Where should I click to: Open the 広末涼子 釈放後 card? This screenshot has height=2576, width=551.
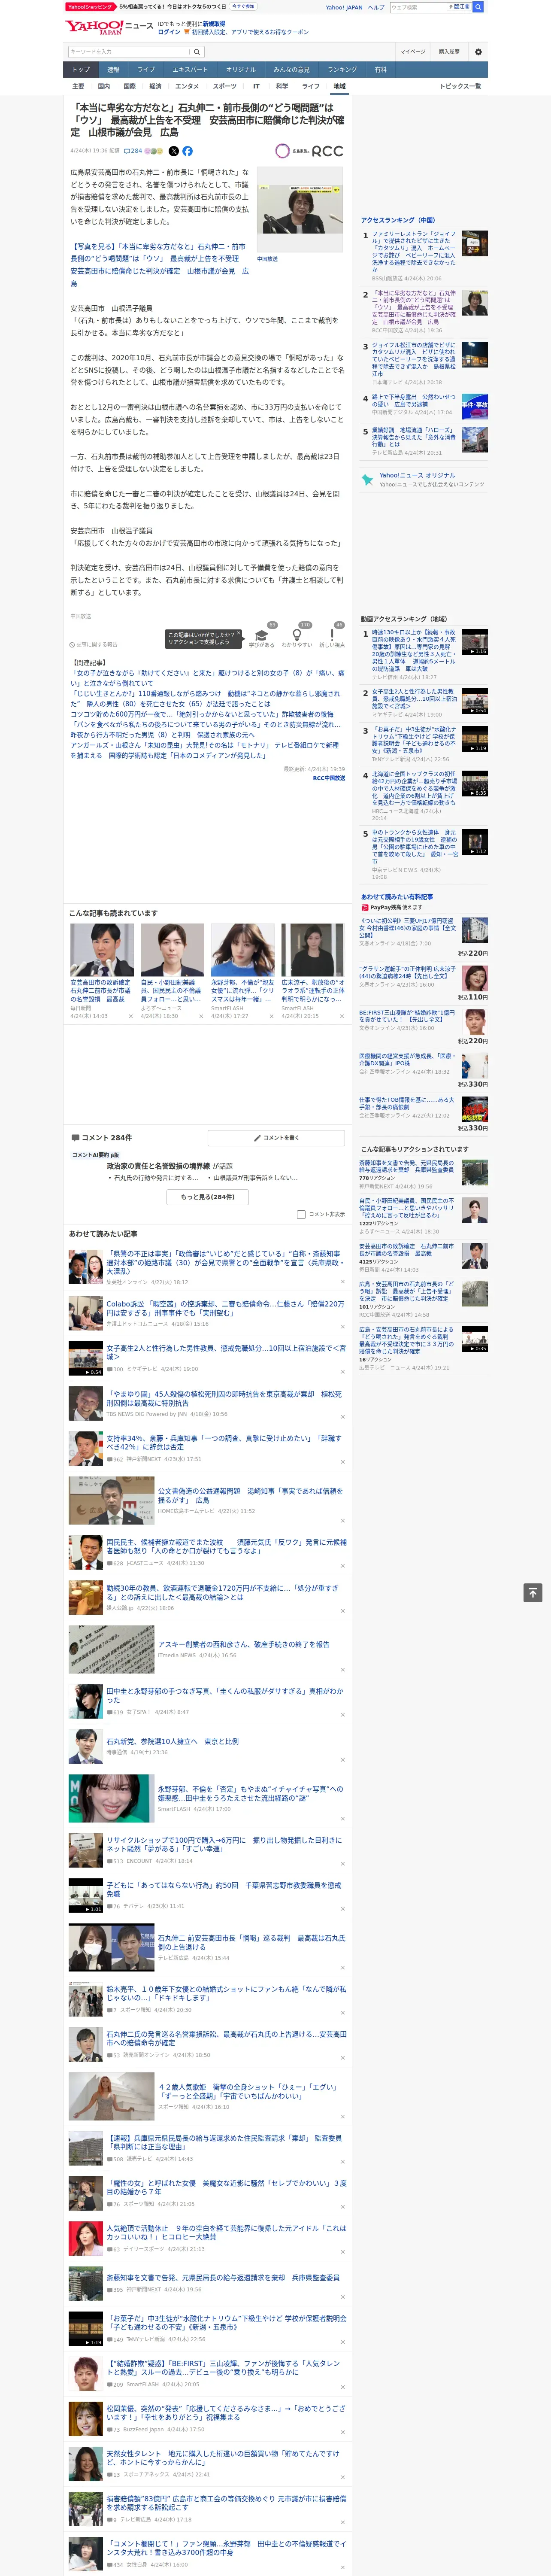point(312,971)
